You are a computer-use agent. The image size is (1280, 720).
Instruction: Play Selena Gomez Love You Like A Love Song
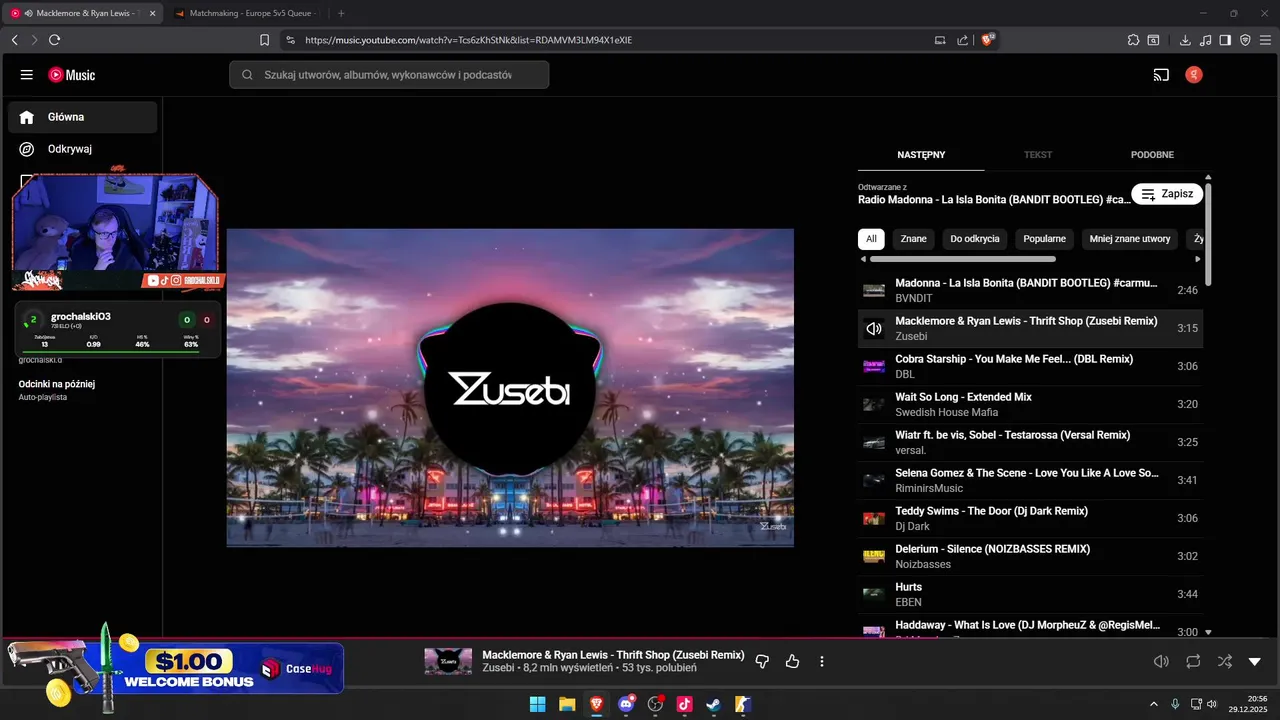[x=1030, y=480]
